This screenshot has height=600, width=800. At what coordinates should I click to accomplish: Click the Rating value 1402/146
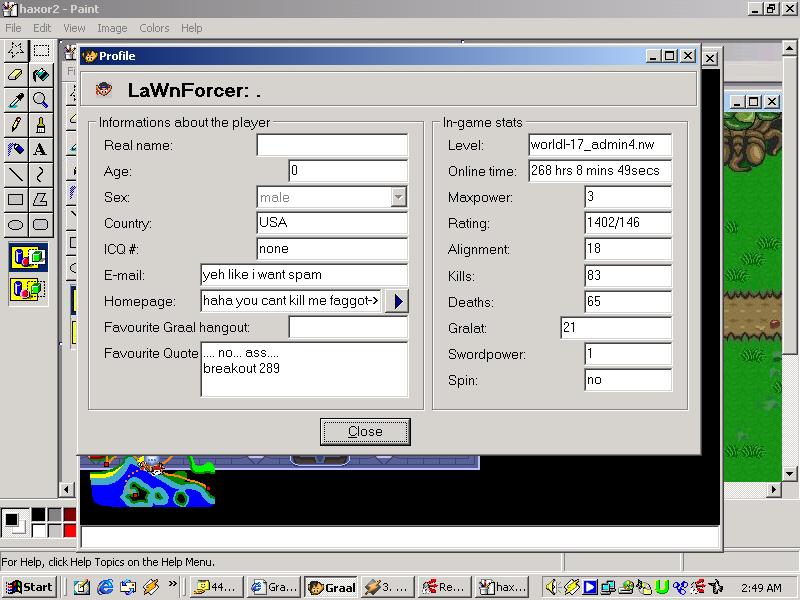pyautogui.click(x=628, y=223)
